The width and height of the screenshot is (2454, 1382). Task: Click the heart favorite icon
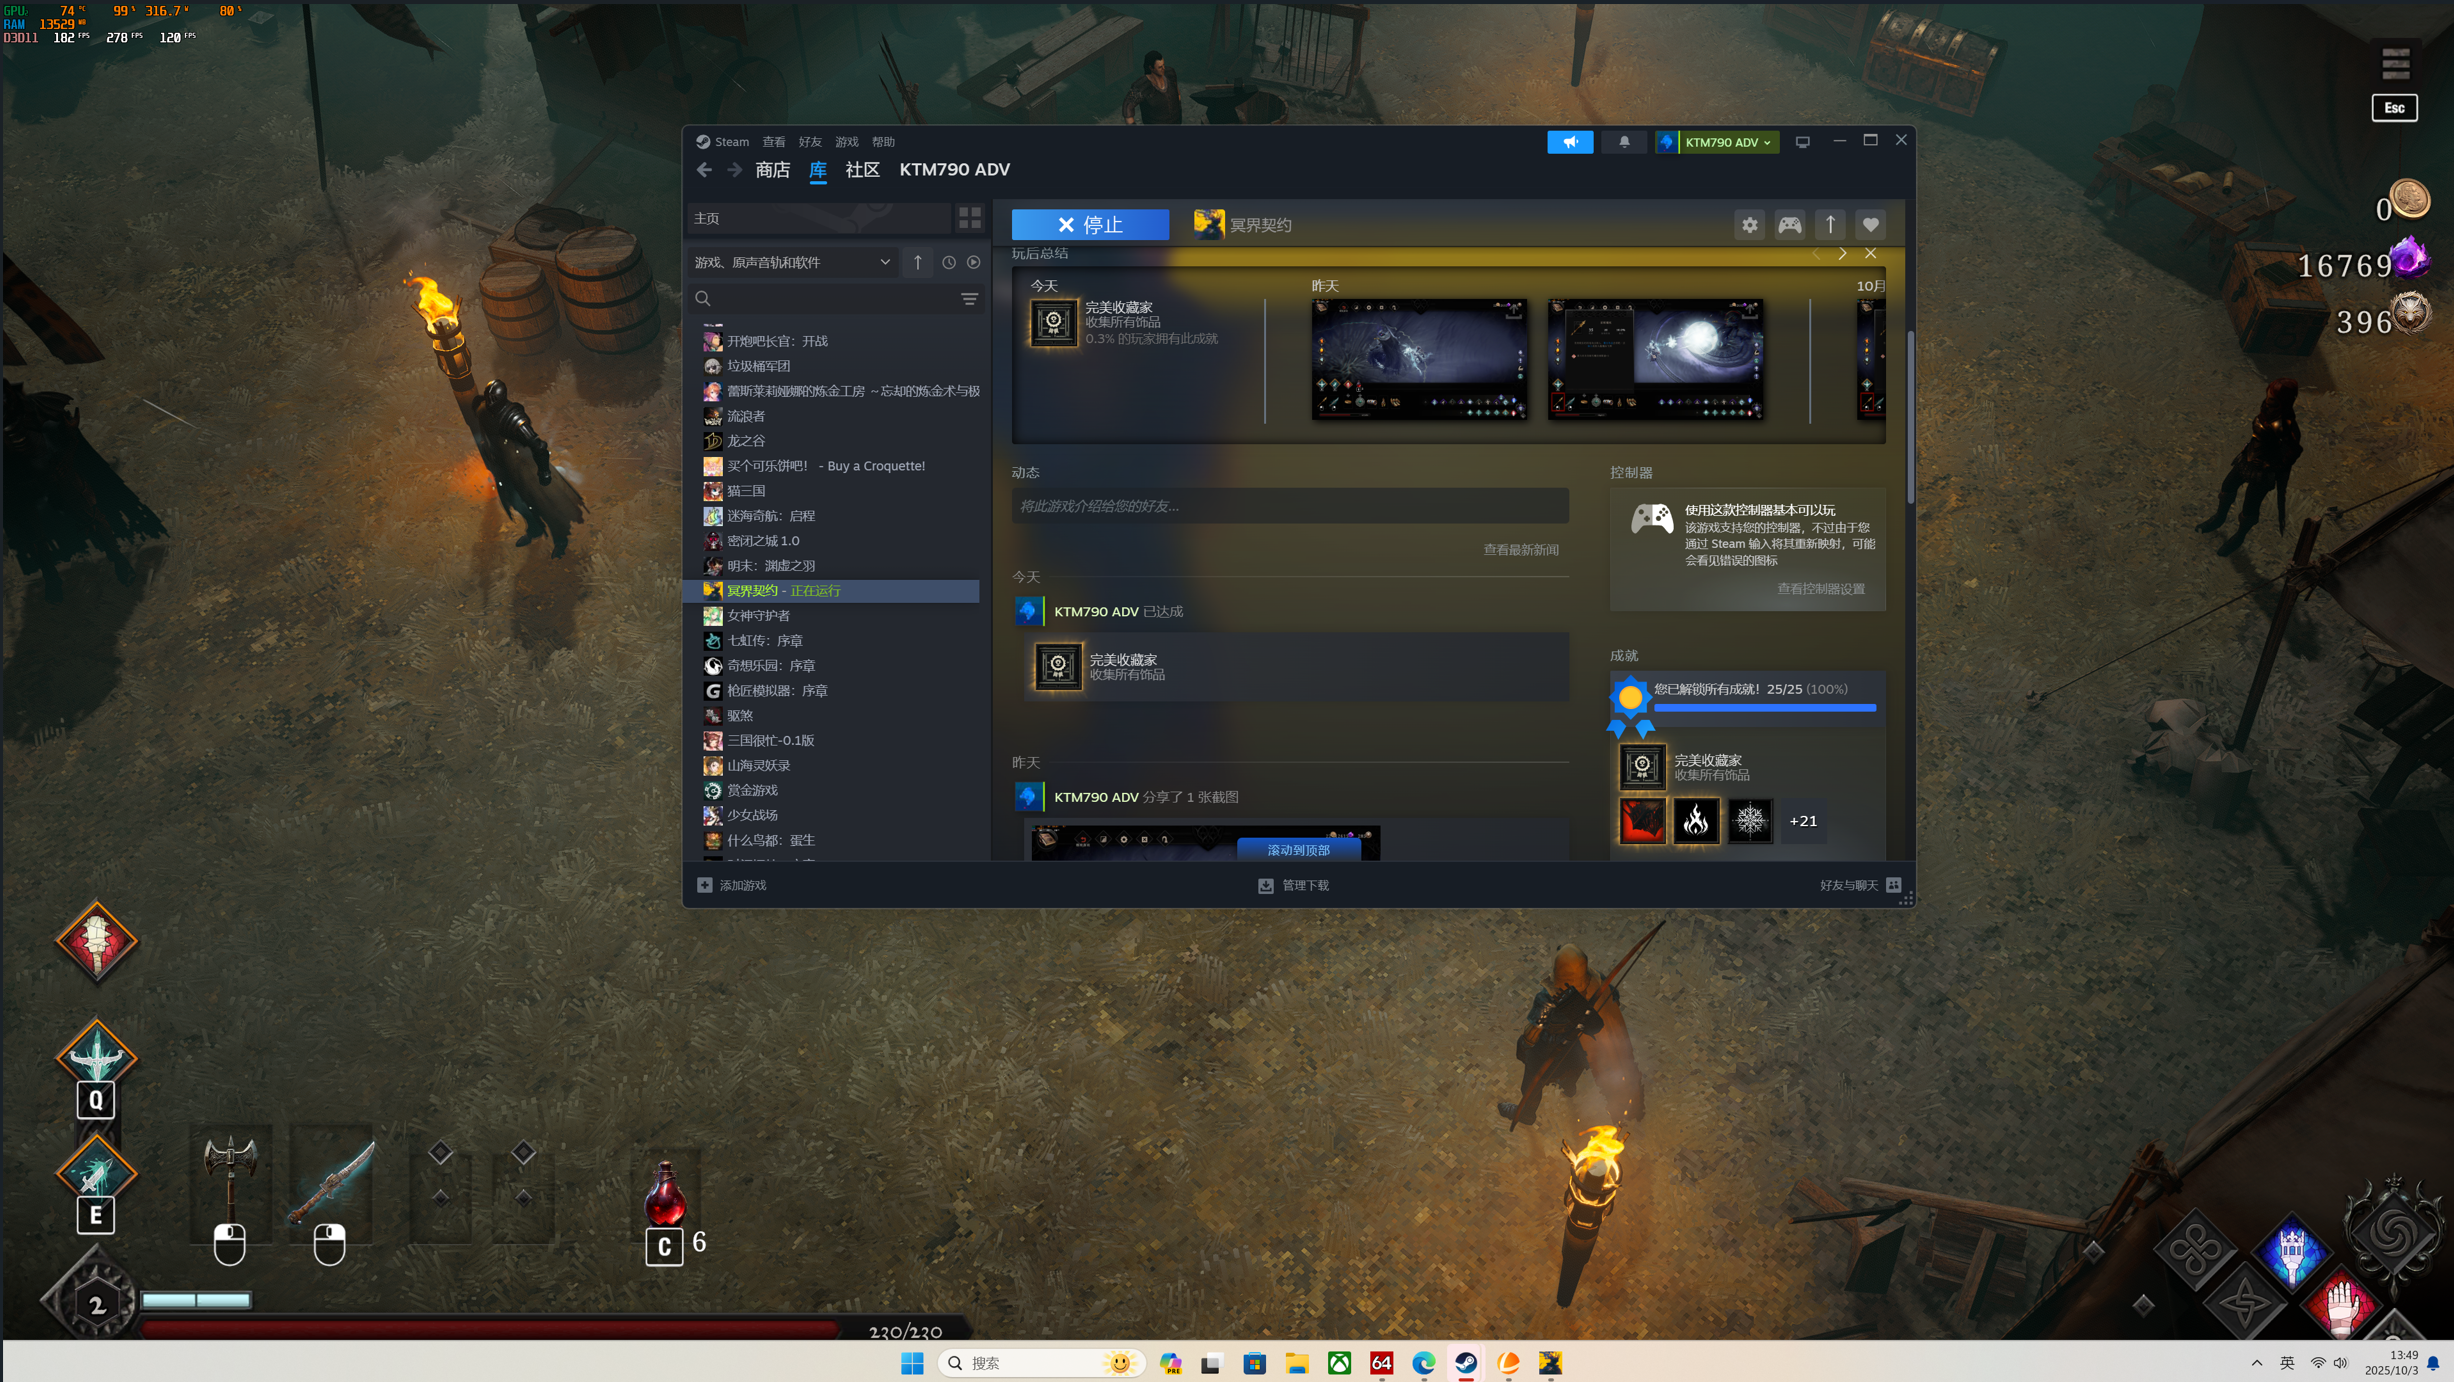point(1870,225)
